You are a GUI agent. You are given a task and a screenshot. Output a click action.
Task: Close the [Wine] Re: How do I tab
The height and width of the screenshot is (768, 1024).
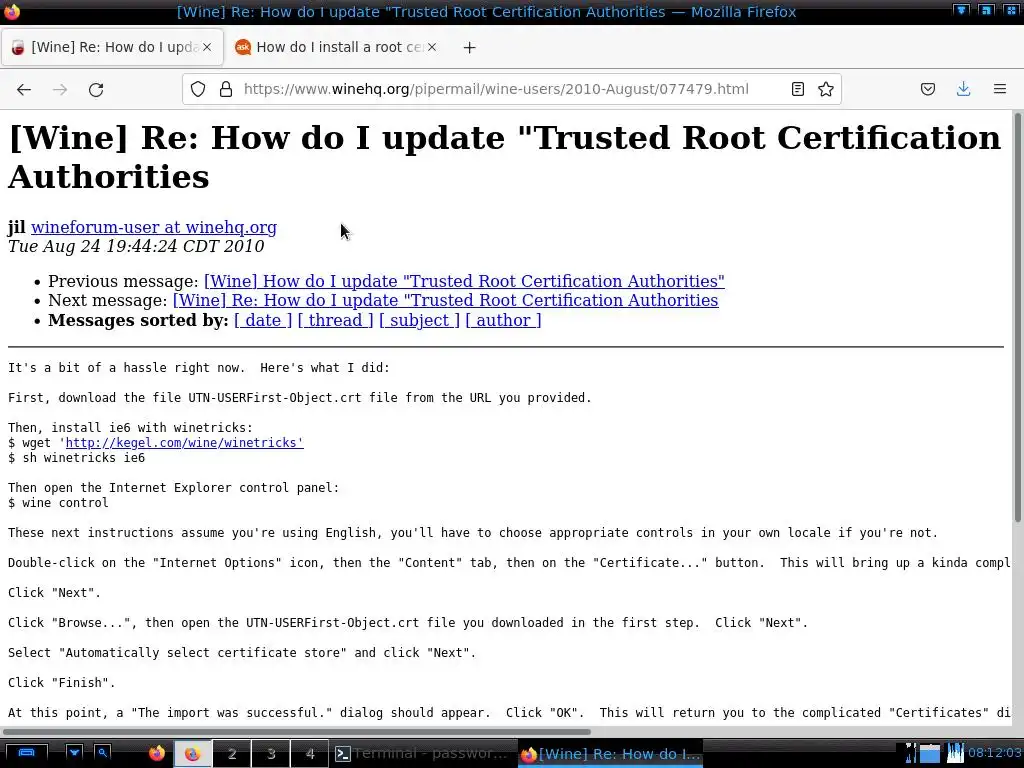[207, 47]
